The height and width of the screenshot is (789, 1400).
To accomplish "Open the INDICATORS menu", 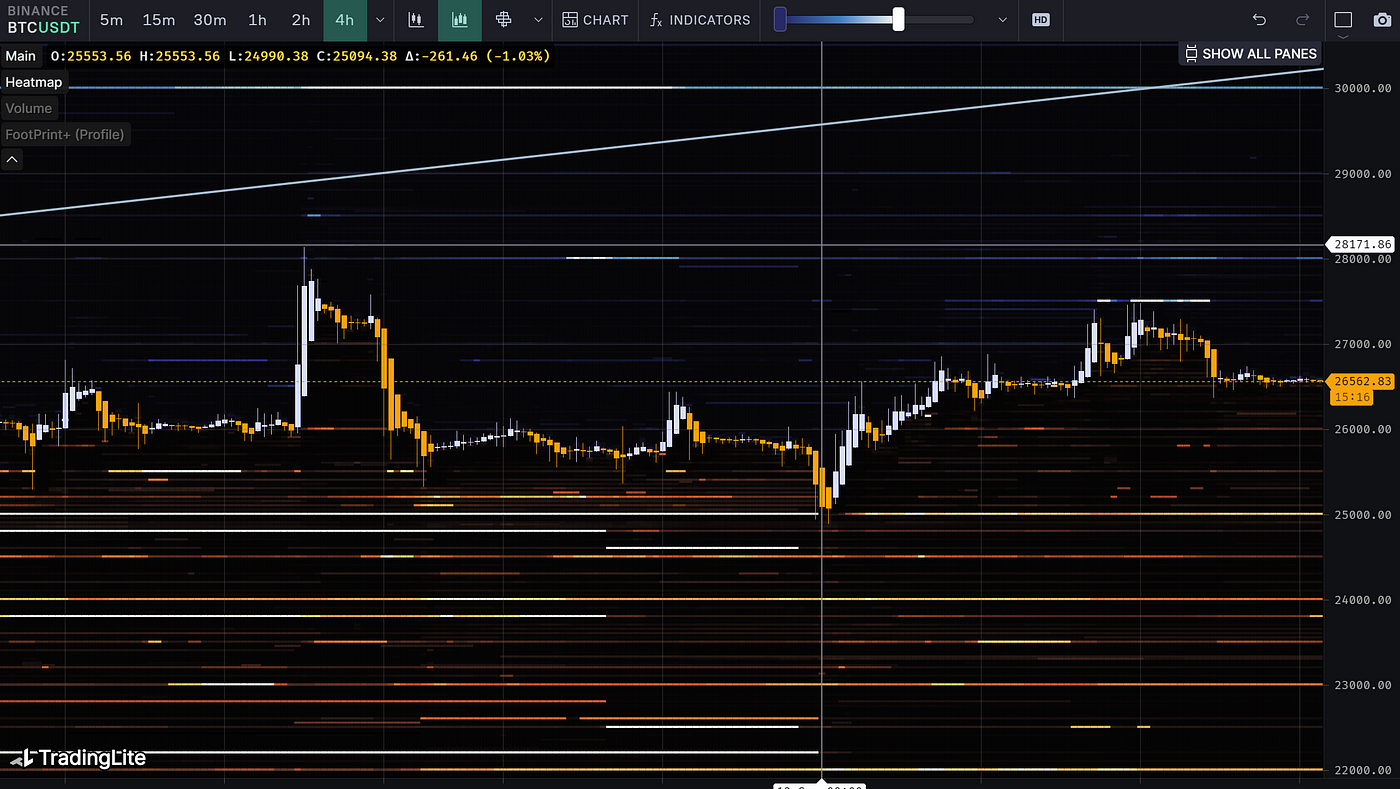I will 700,20.
